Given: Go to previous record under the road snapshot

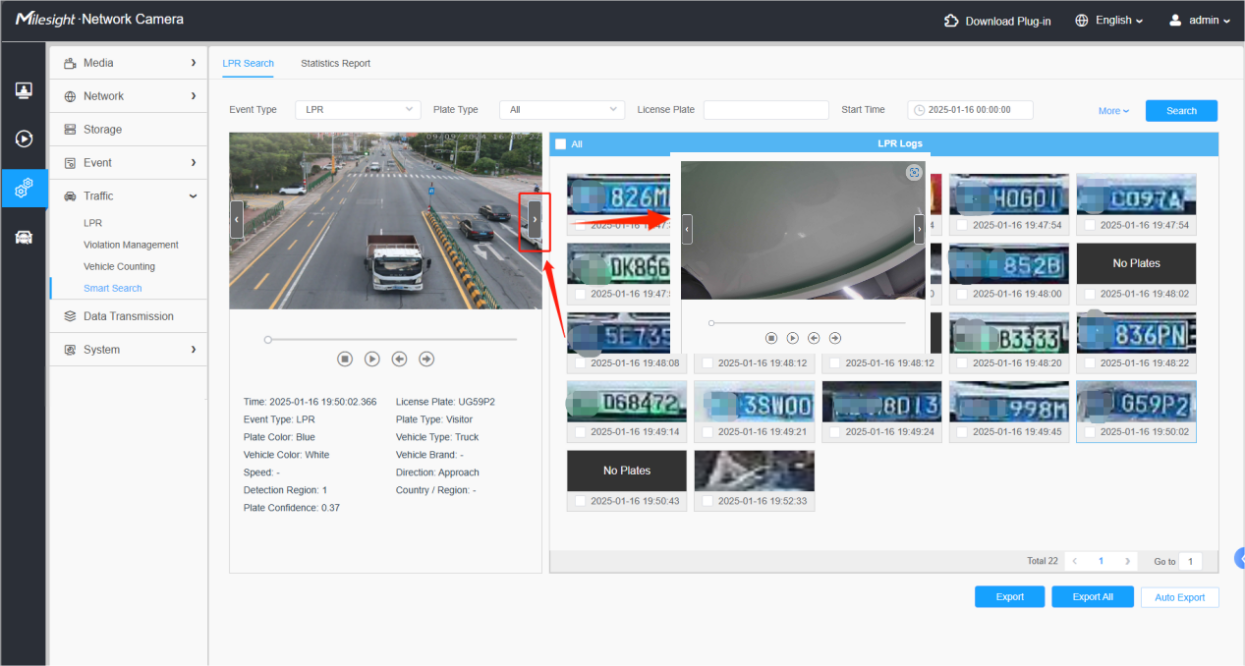Looking at the screenshot, I should pos(399,359).
